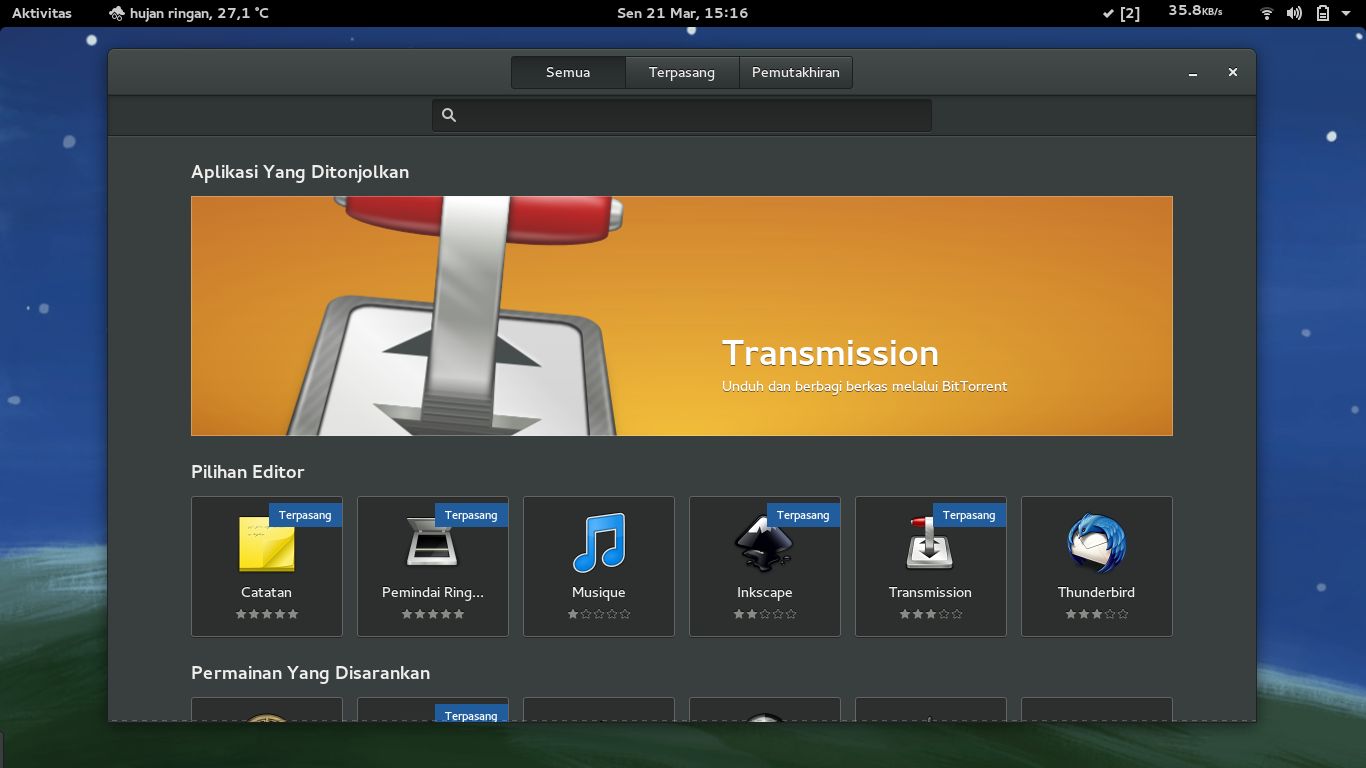Open the Thunderbird app icon
The image size is (1366, 768).
click(x=1097, y=544)
